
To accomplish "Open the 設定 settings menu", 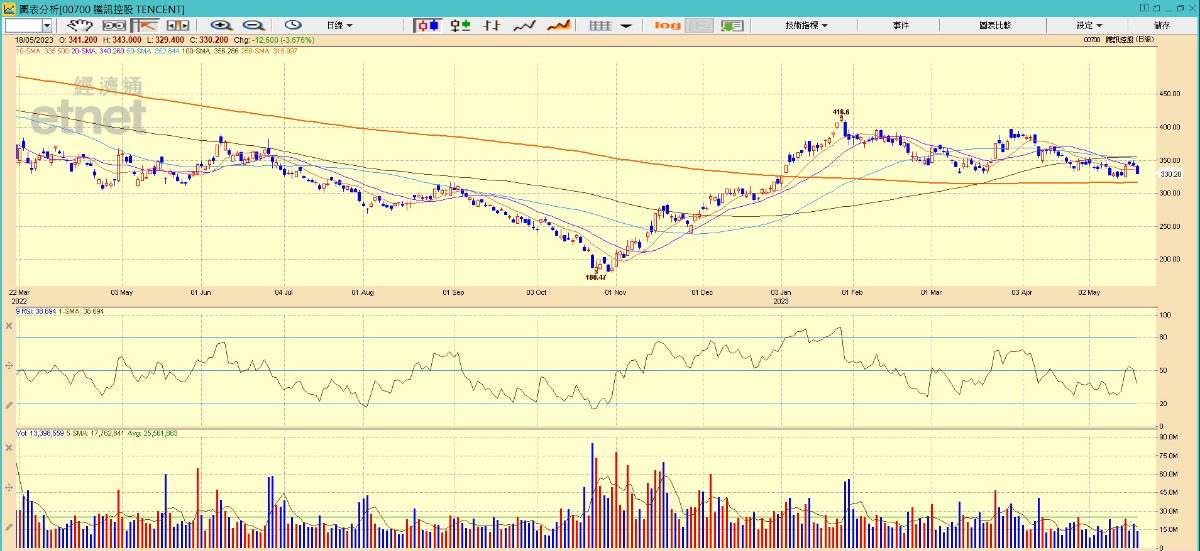I will (x=1089, y=25).
